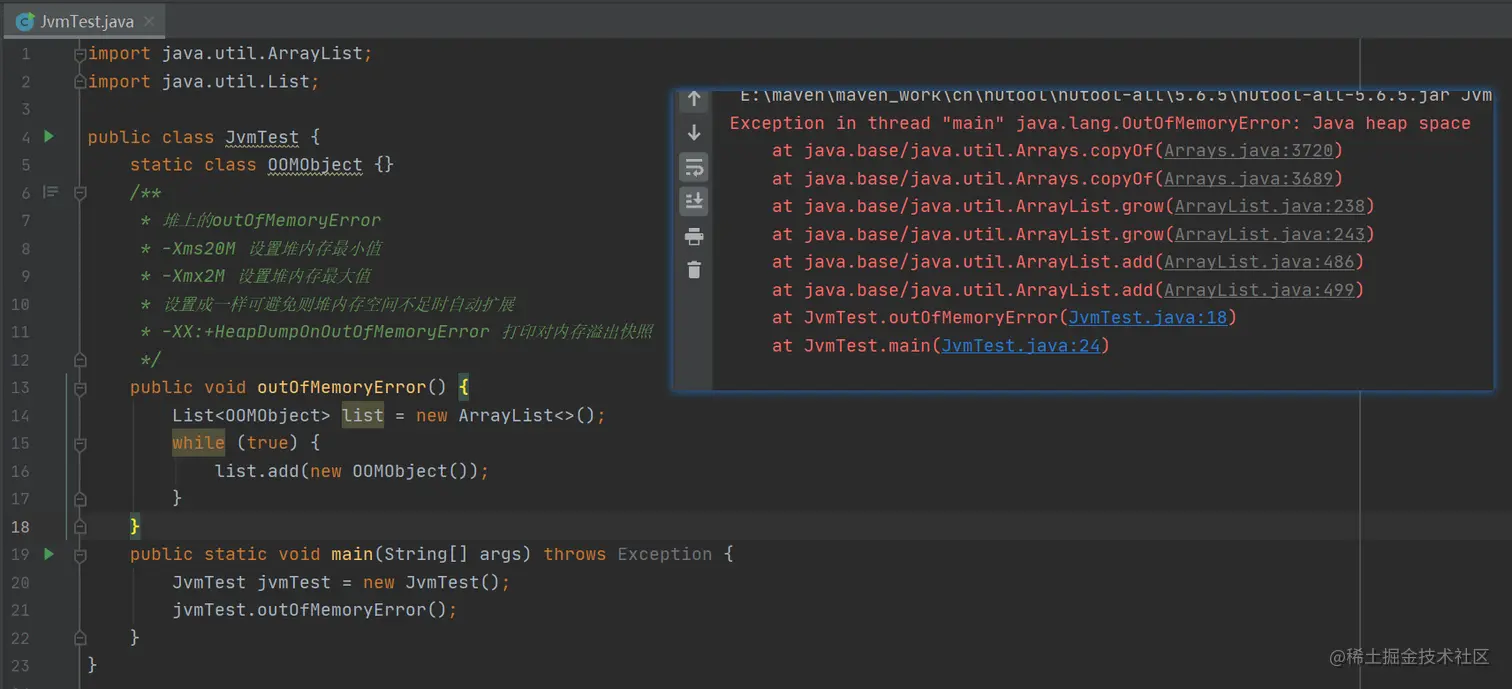The image size is (1512, 689).
Task: Open the ArrayList.java:499 link
Action: coord(1259,290)
